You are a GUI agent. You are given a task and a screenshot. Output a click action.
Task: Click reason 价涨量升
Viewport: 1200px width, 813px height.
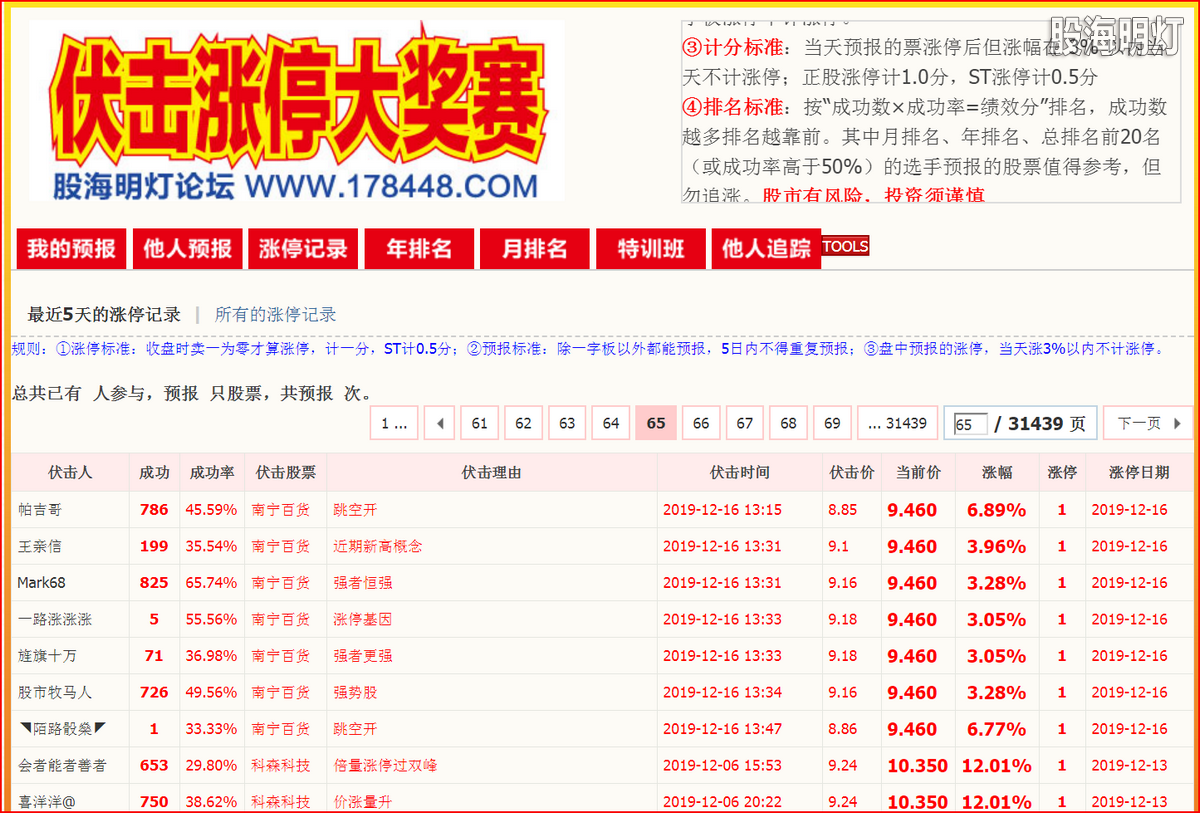coord(363,802)
